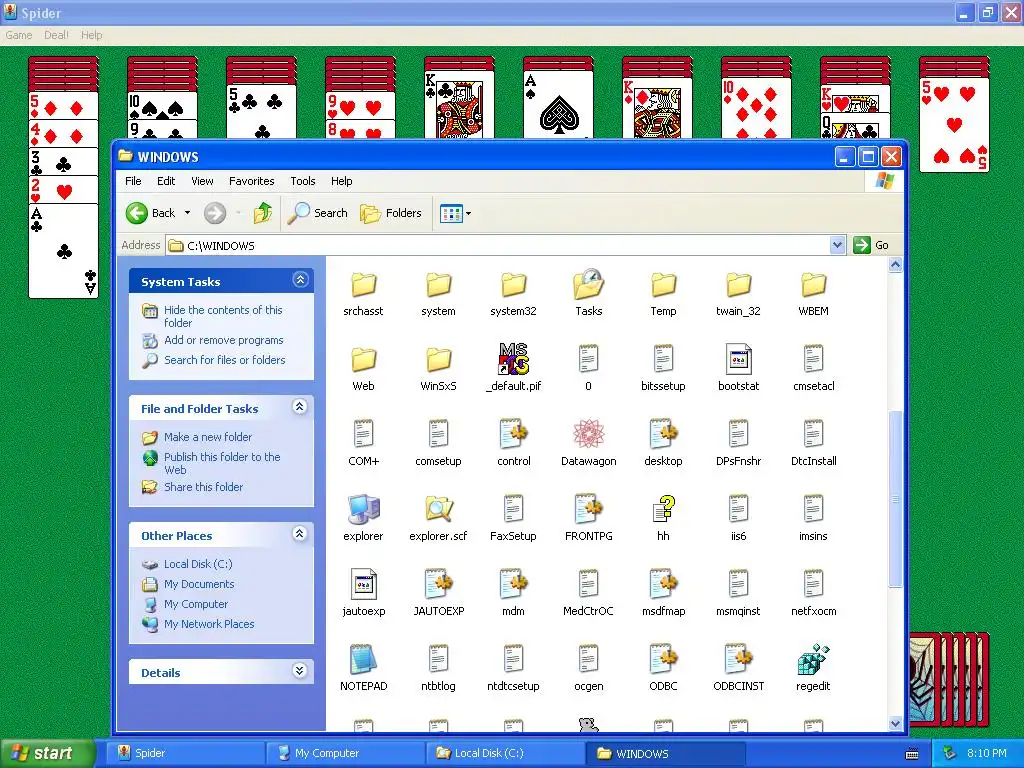Select the _default.pif shortcut icon
Screen dimensions: 1024x768
(x=513, y=359)
